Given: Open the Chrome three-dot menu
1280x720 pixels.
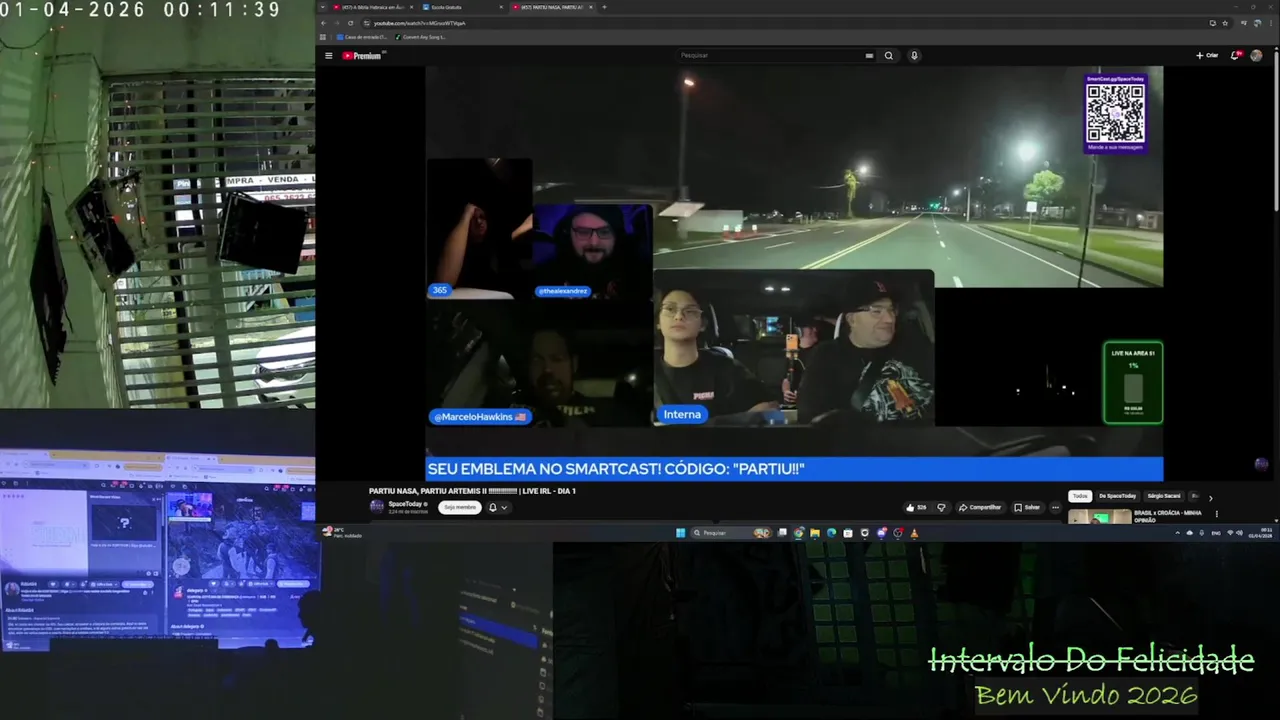Looking at the screenshot, I should pos(1271,23).
